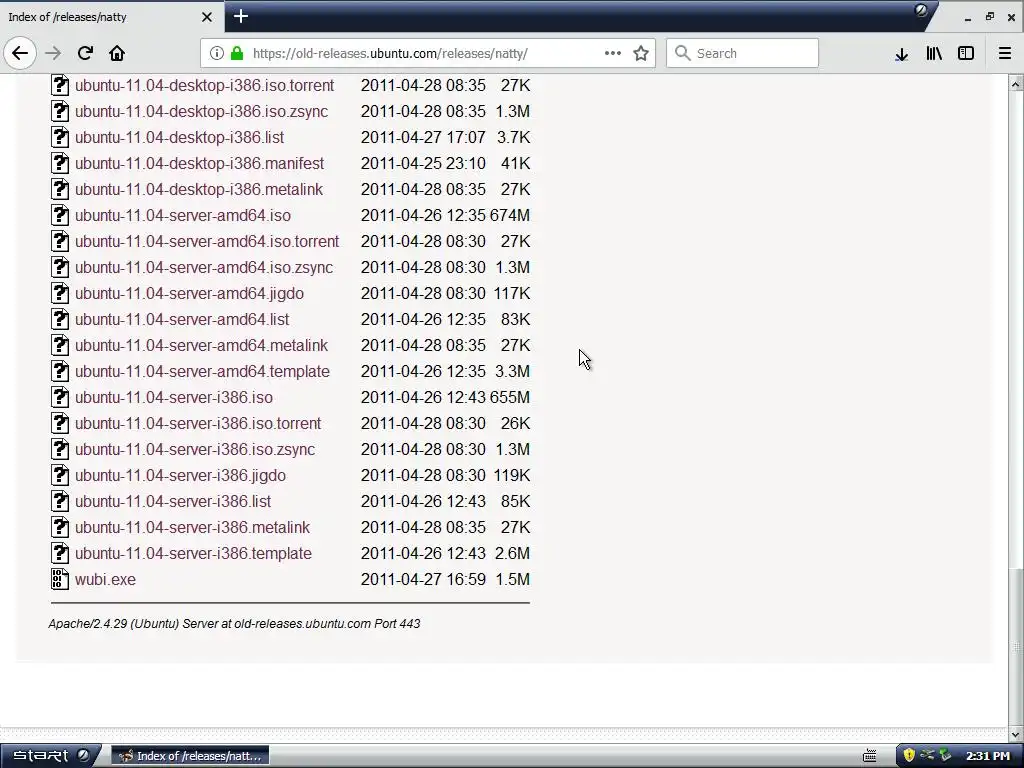Open ubuntu-11.04-server-amd64.metalink link

click(x=201, y=345)
